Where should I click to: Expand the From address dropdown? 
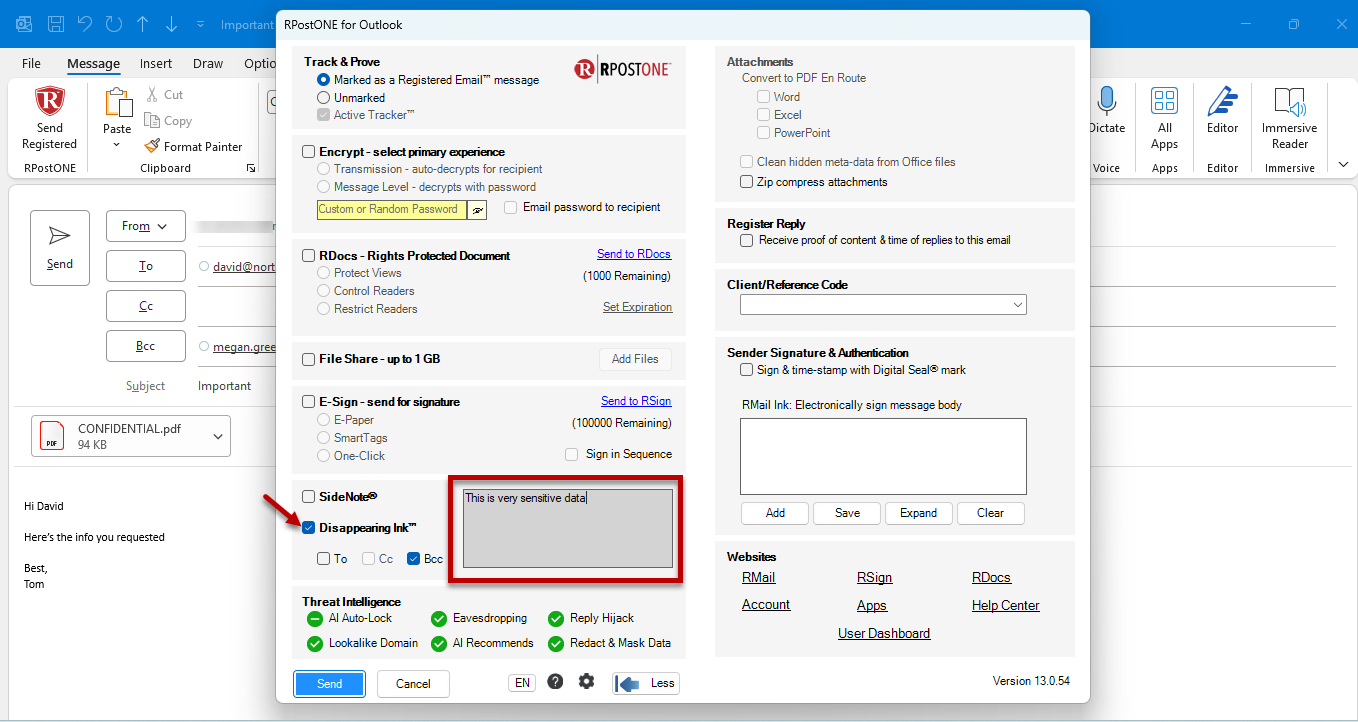[146, 226]
